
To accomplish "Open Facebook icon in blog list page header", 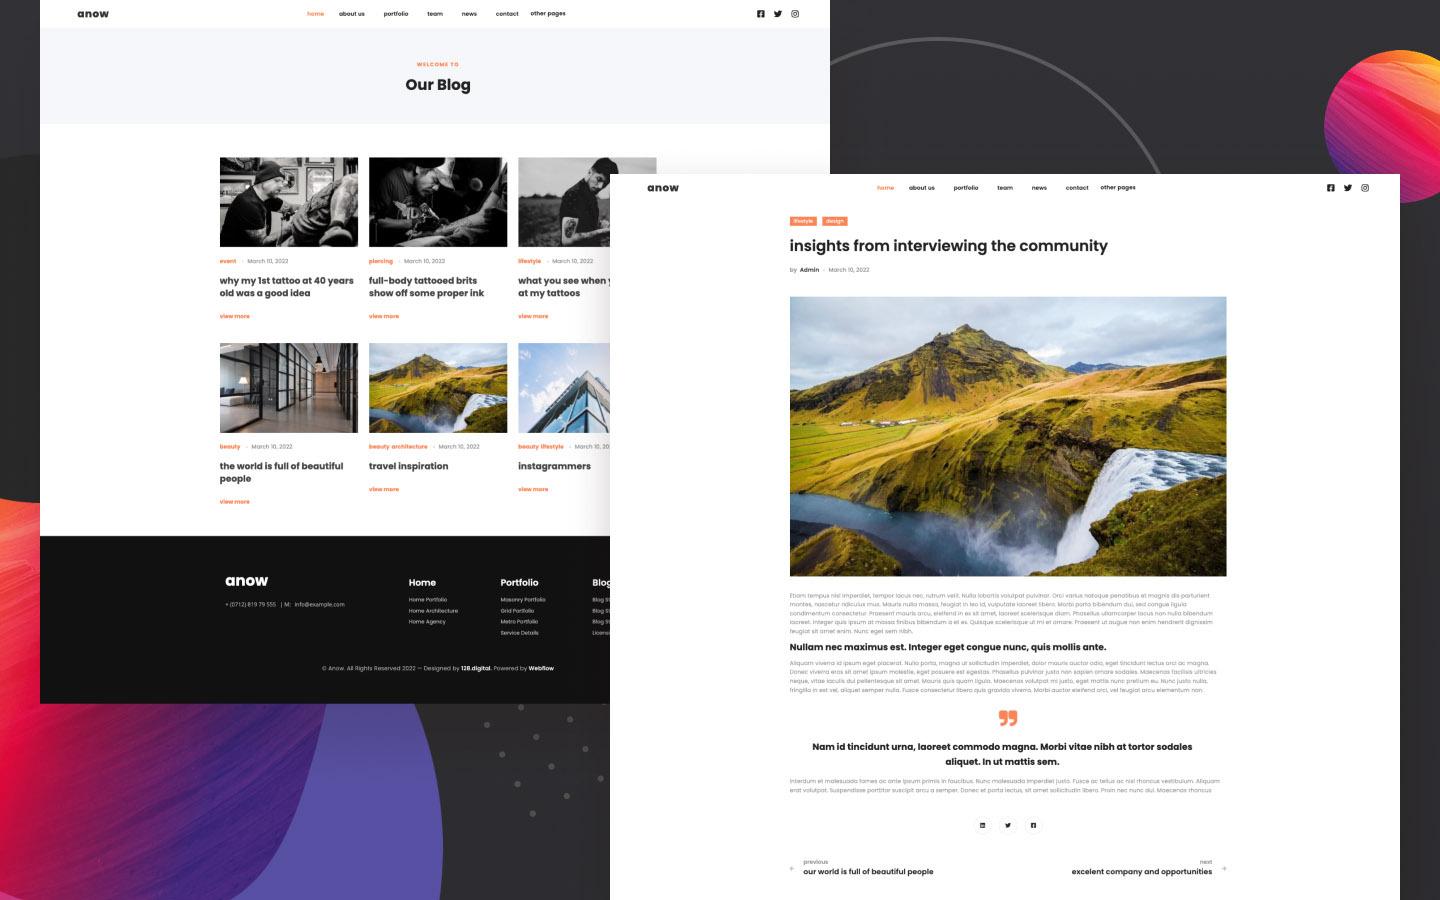I will (761, 14).
